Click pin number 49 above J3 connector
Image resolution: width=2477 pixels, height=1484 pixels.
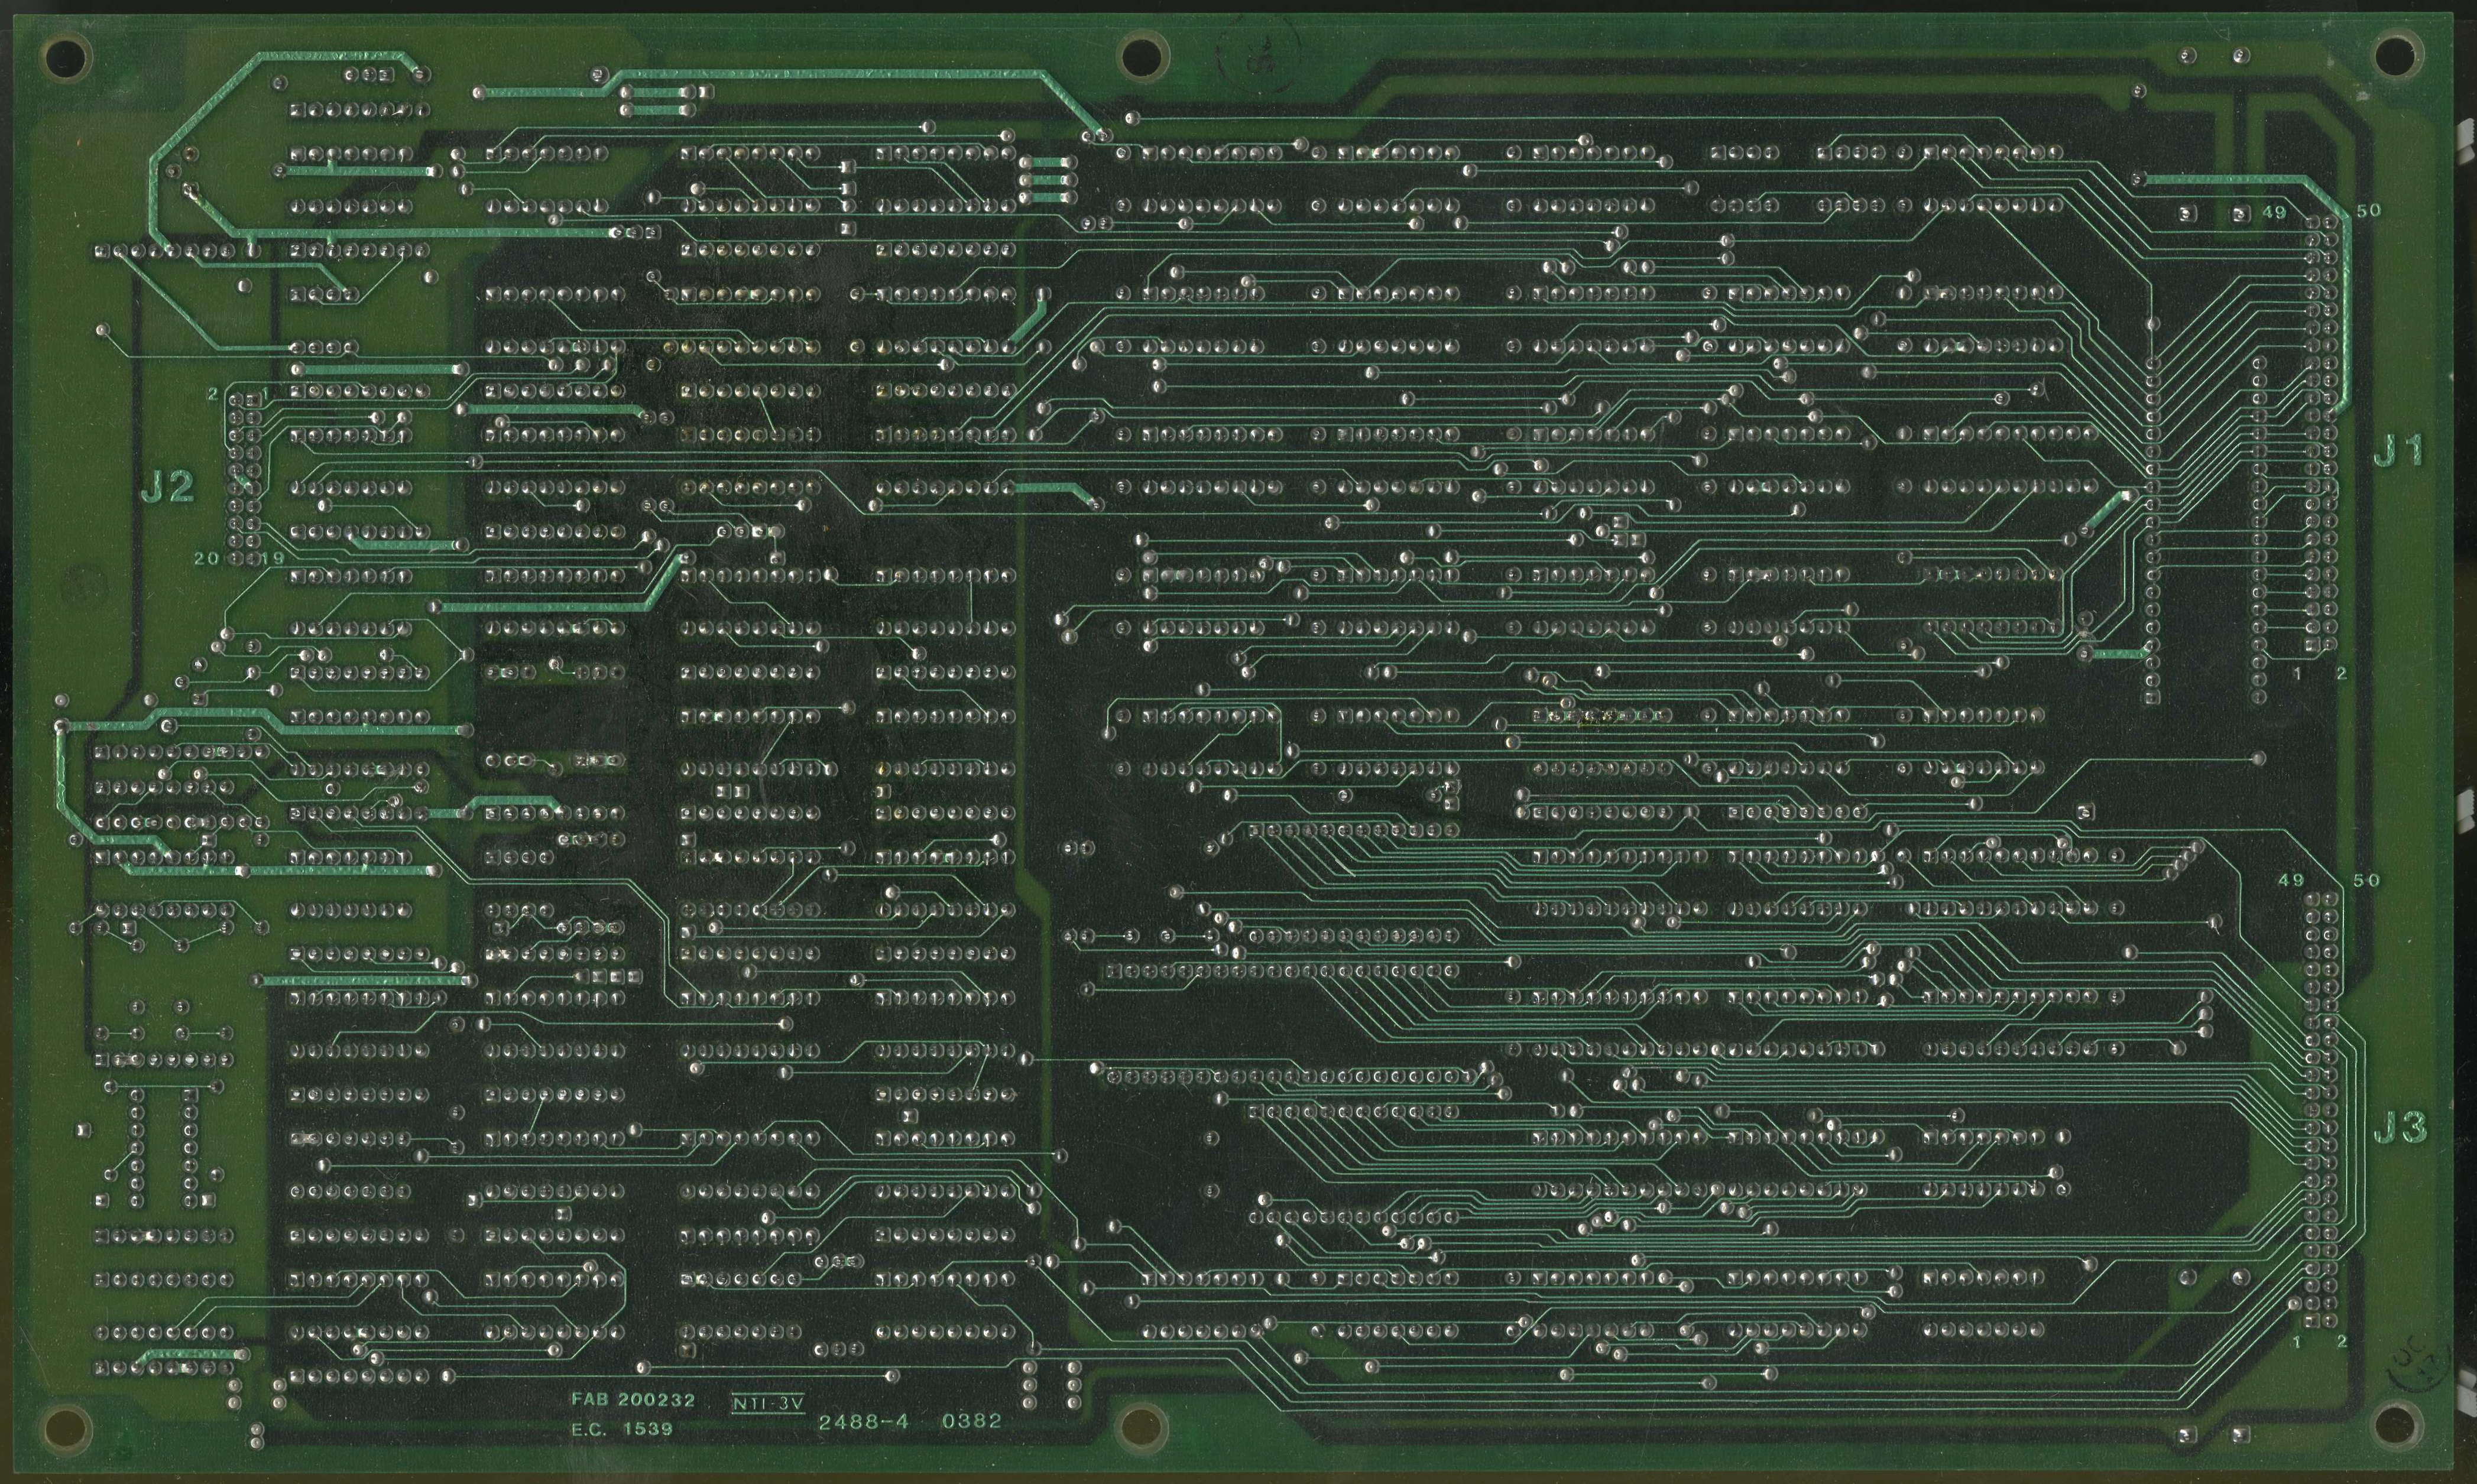pos(2291,880)
